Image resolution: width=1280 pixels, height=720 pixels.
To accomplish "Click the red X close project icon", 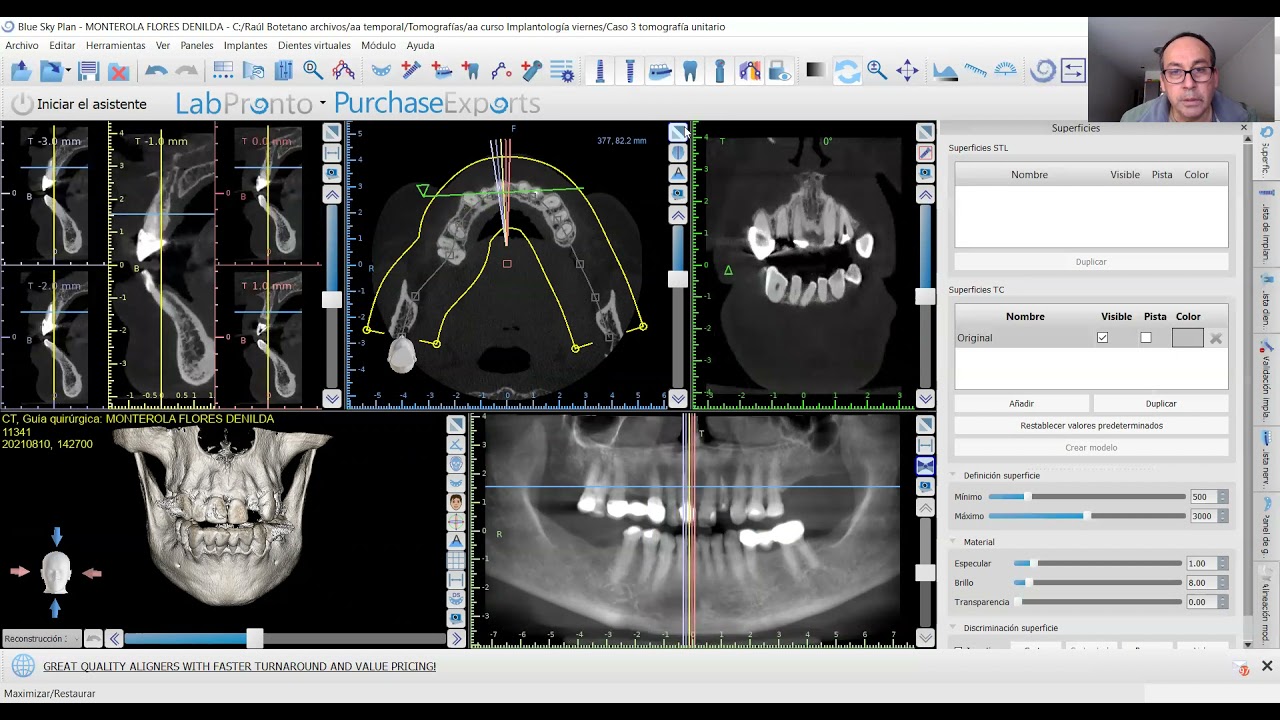I will point(118,71).
